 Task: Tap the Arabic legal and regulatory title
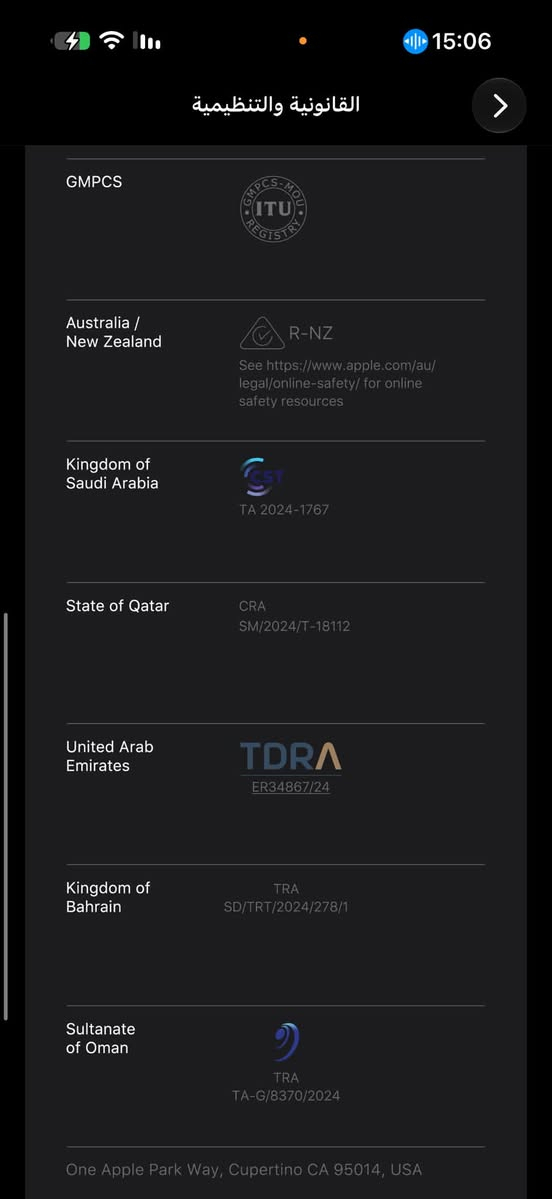pyautogui.click(x=276, y=105)
